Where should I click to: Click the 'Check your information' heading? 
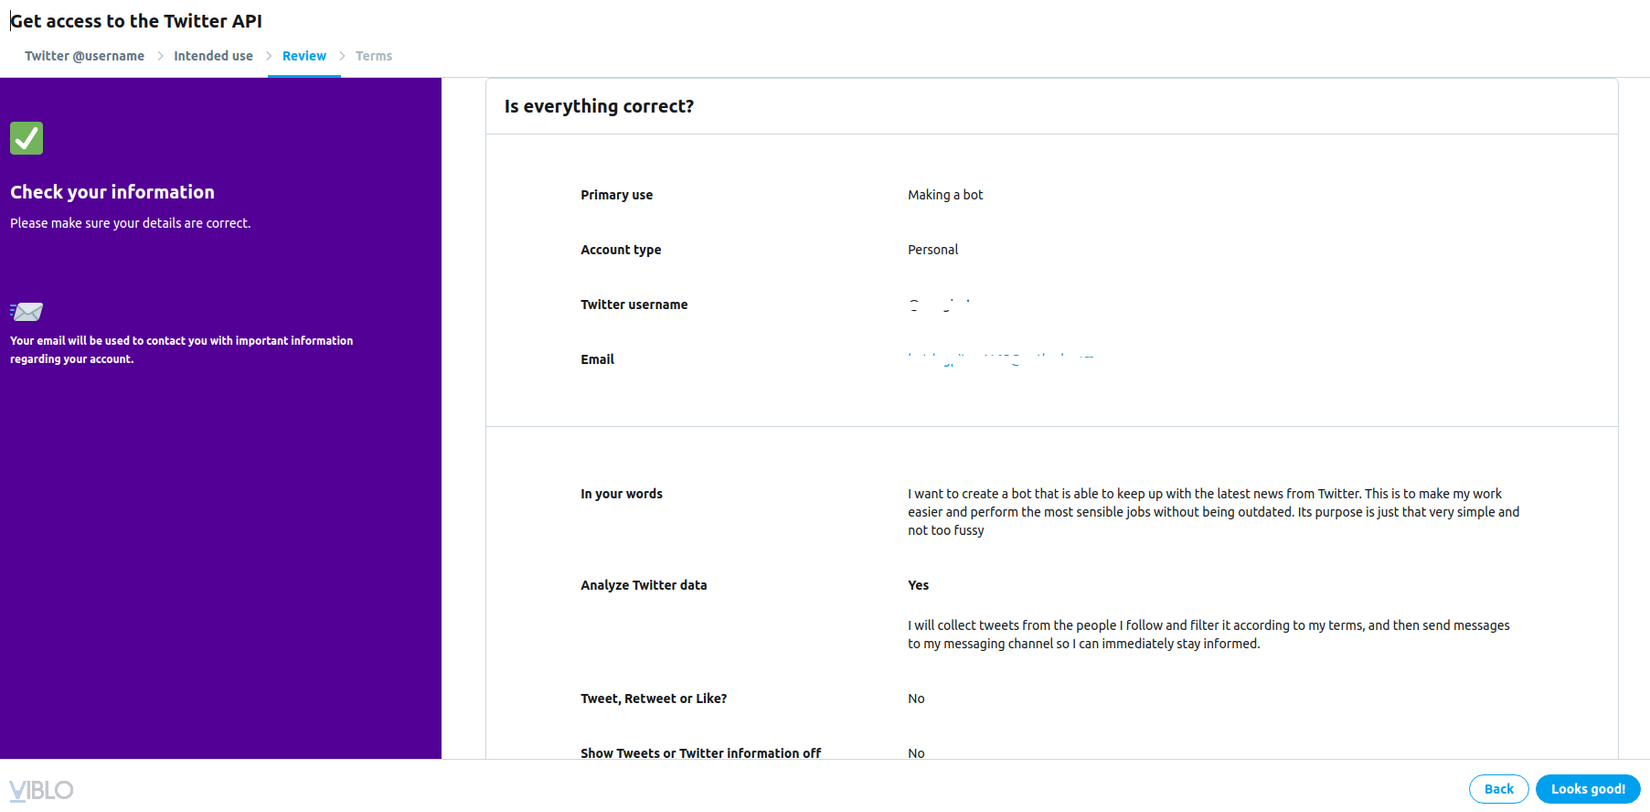[x=112, y=192]
